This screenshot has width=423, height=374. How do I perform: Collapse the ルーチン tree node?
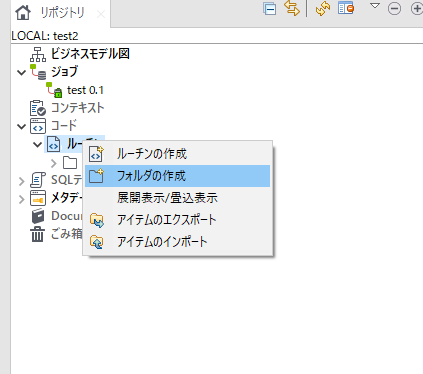pos(38,144)
